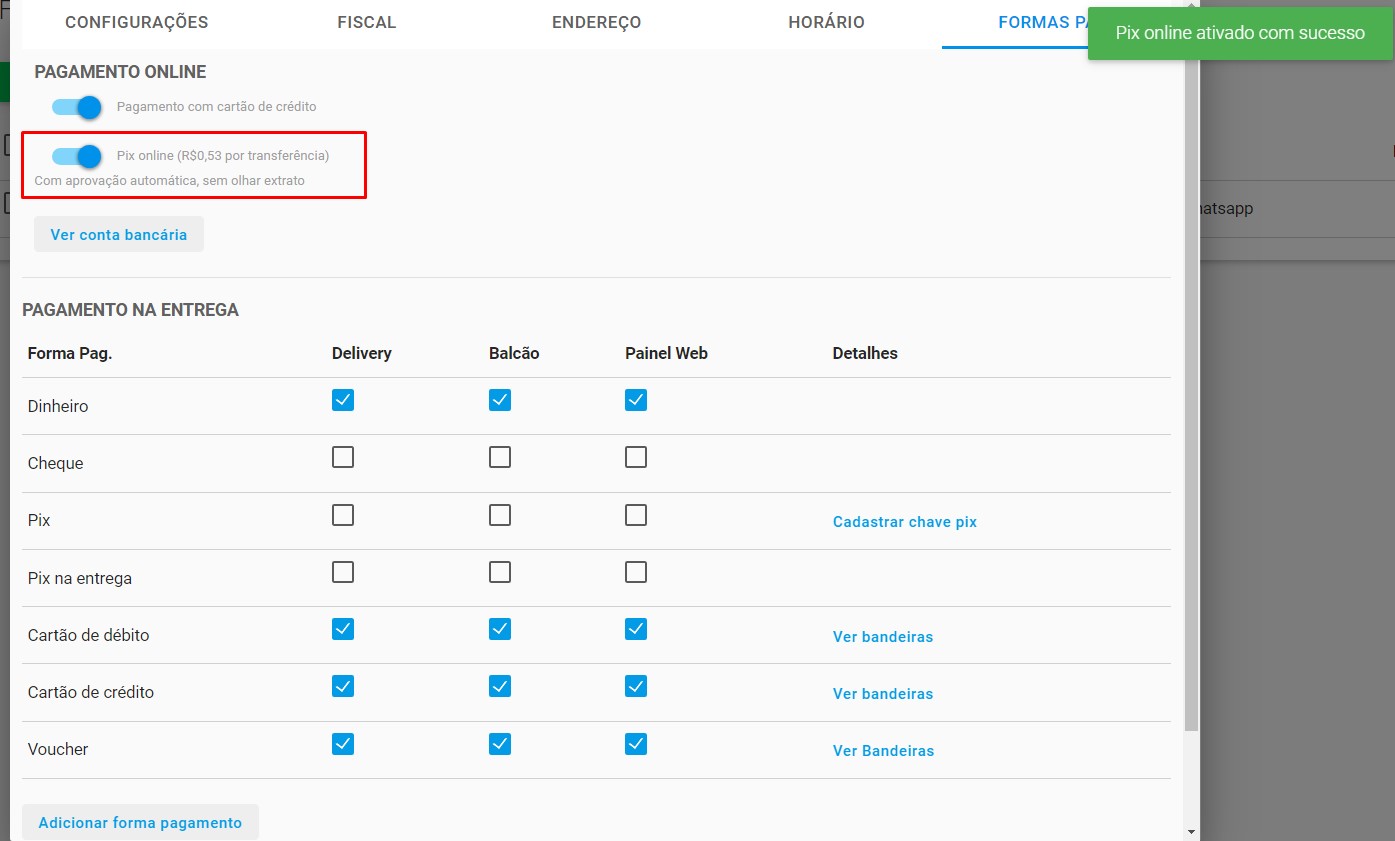Click Ver conta bancária button
The height and width of the screenshot is (841, 1395).
[119, 235]
